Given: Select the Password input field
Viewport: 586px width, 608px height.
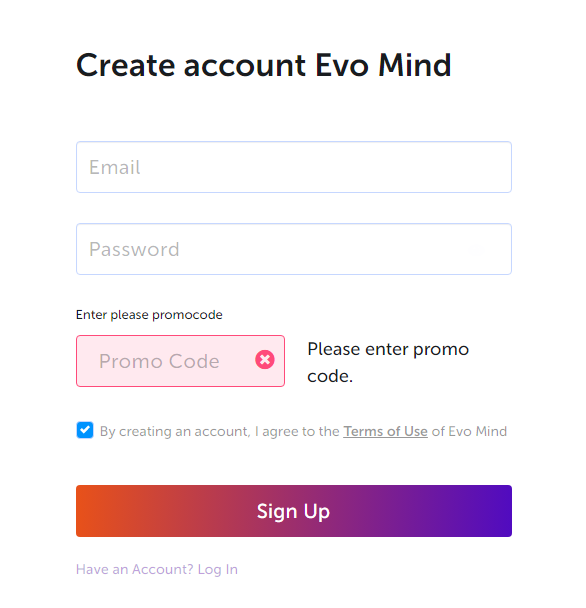Looking at the screenshot, I should tap(294, 249).
